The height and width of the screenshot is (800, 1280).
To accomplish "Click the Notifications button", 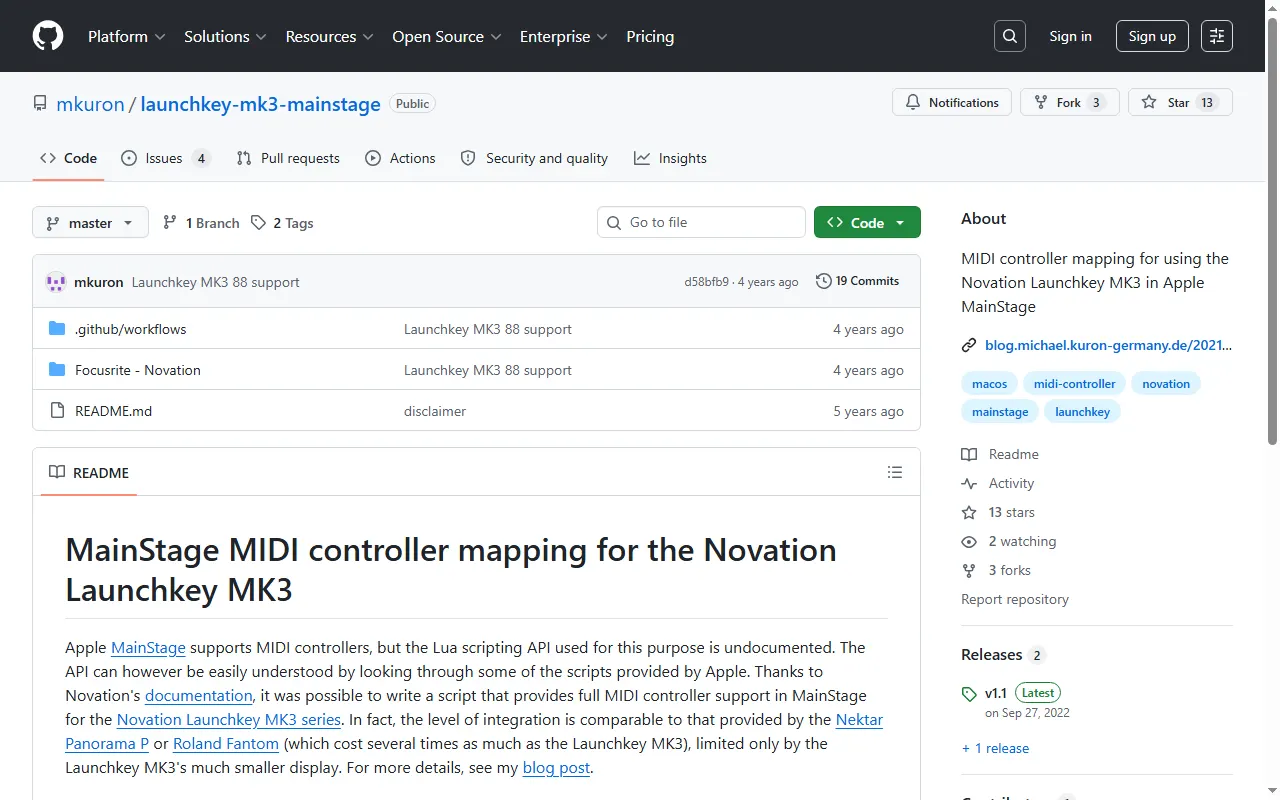I will point(952,103).
